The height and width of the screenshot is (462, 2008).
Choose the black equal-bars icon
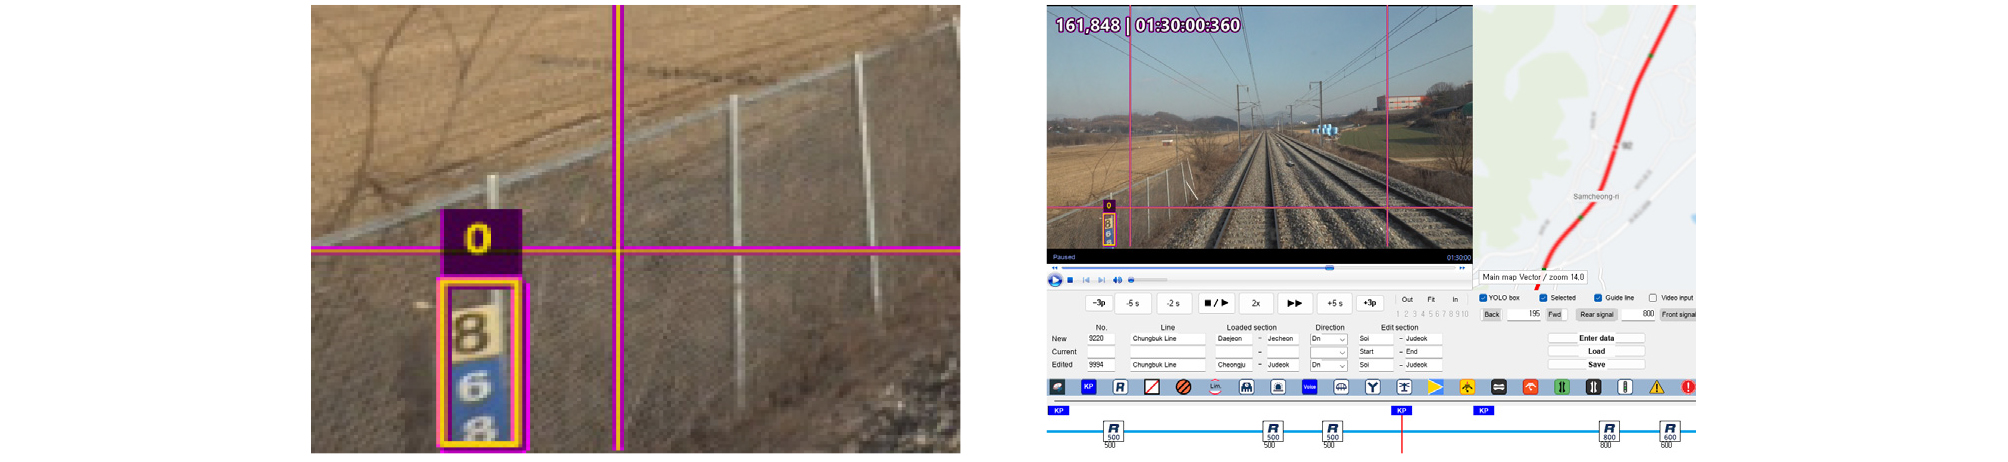point(1499,387)
